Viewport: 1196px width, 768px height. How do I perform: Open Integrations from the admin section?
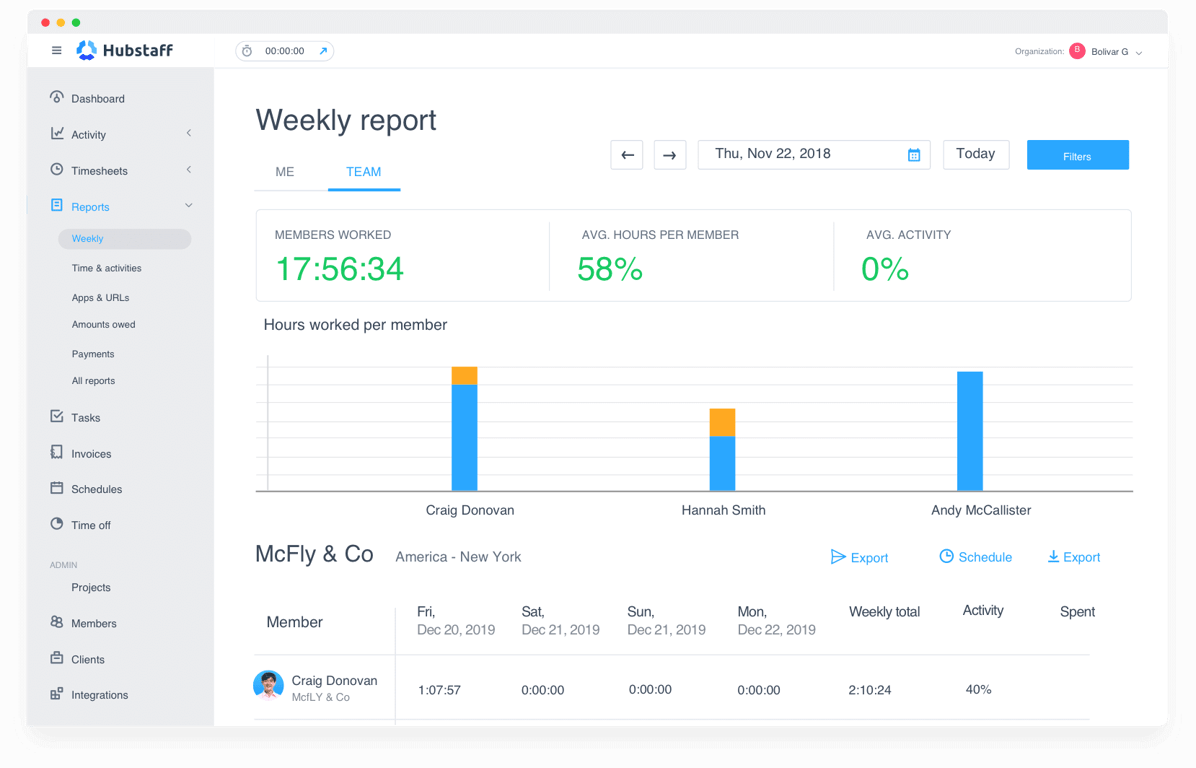pos(102,694)
